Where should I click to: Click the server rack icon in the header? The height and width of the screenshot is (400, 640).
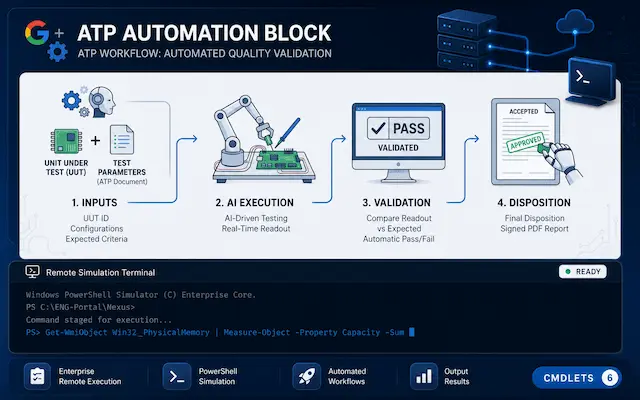(466, 40)
